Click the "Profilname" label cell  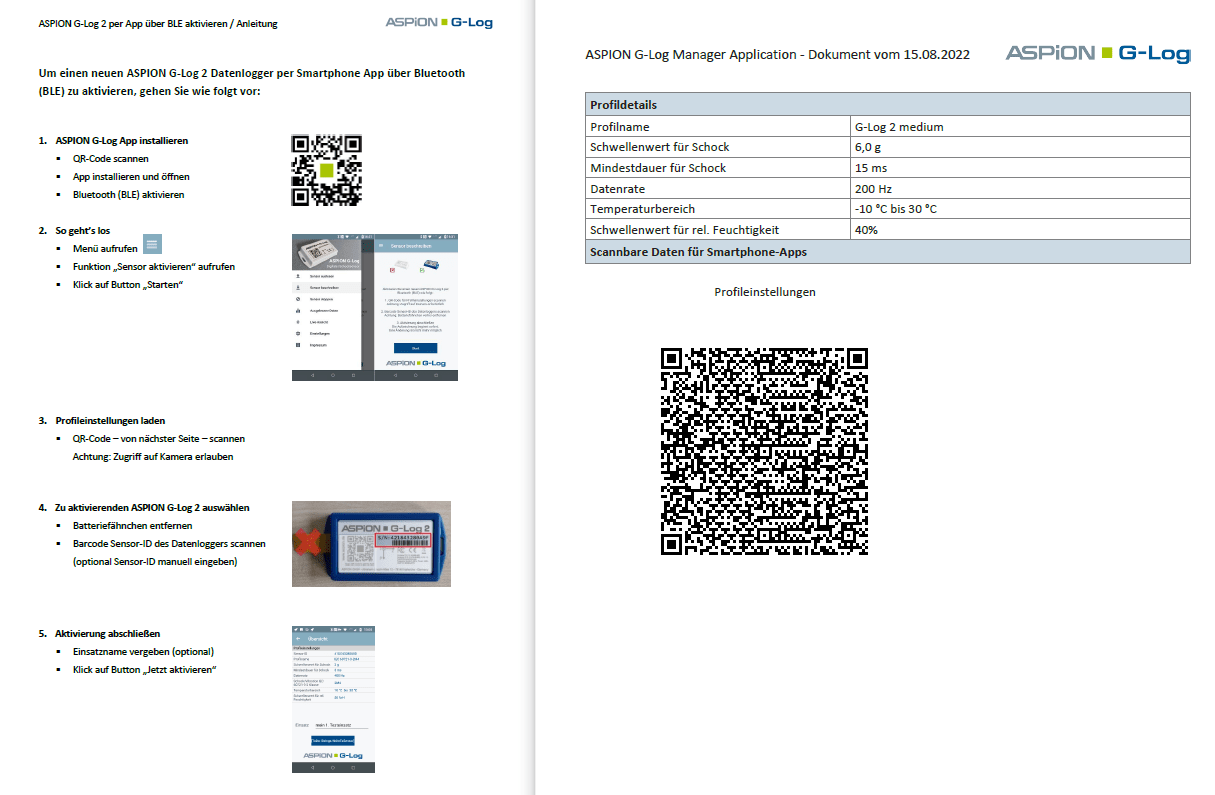pos(718,127)
